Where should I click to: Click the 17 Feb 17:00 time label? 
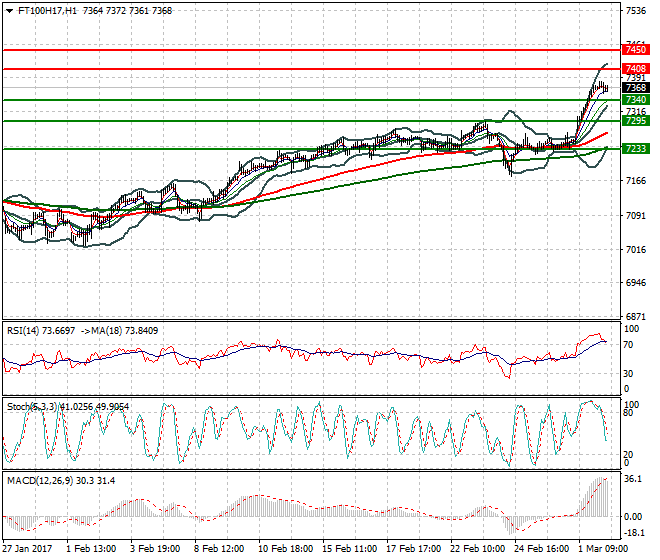pos(414,549)
